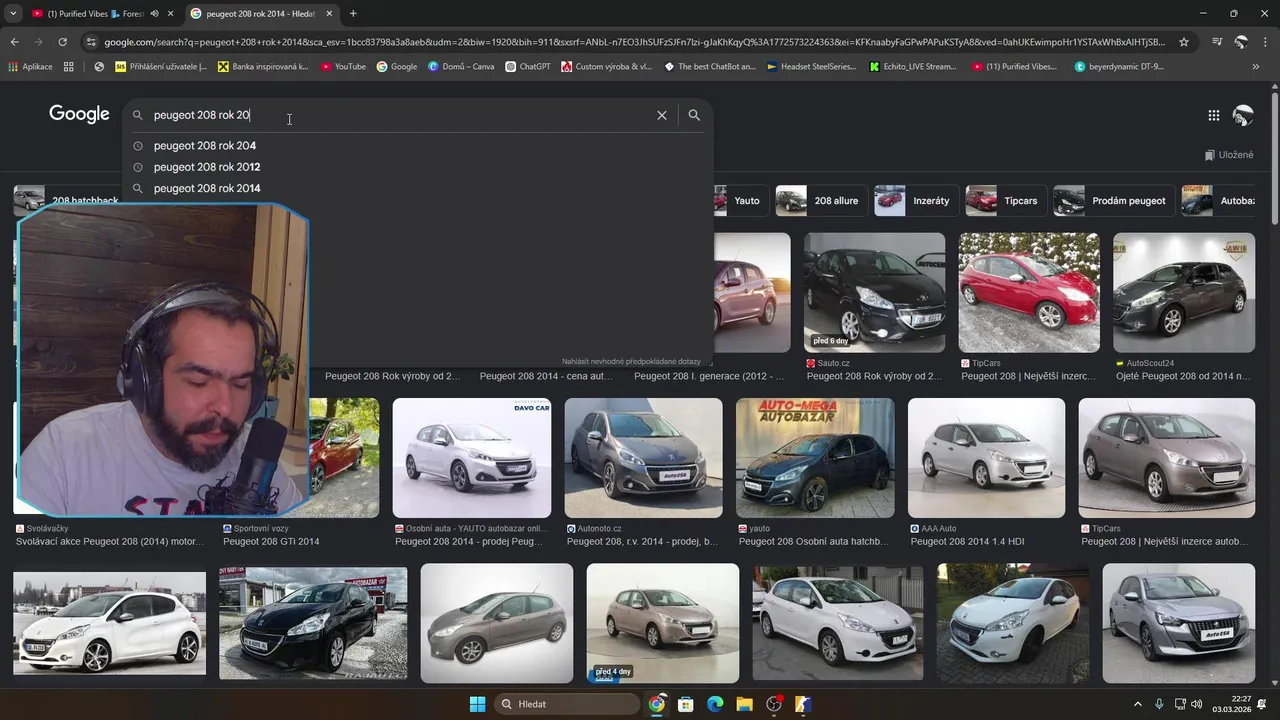Image resolution: width=1280 pixels, height=720 pixels.
Task: Open a new browser tab
Action: tap(353, 13)
